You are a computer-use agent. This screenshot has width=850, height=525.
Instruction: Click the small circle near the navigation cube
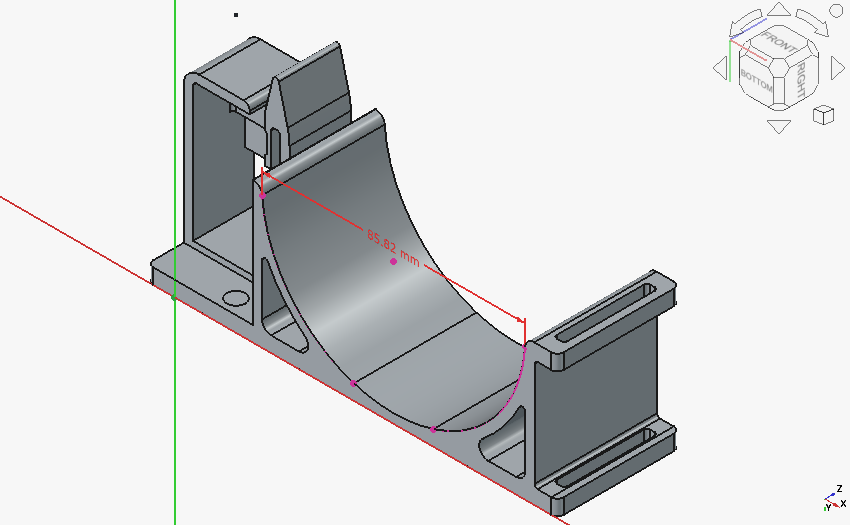(836, 11)
